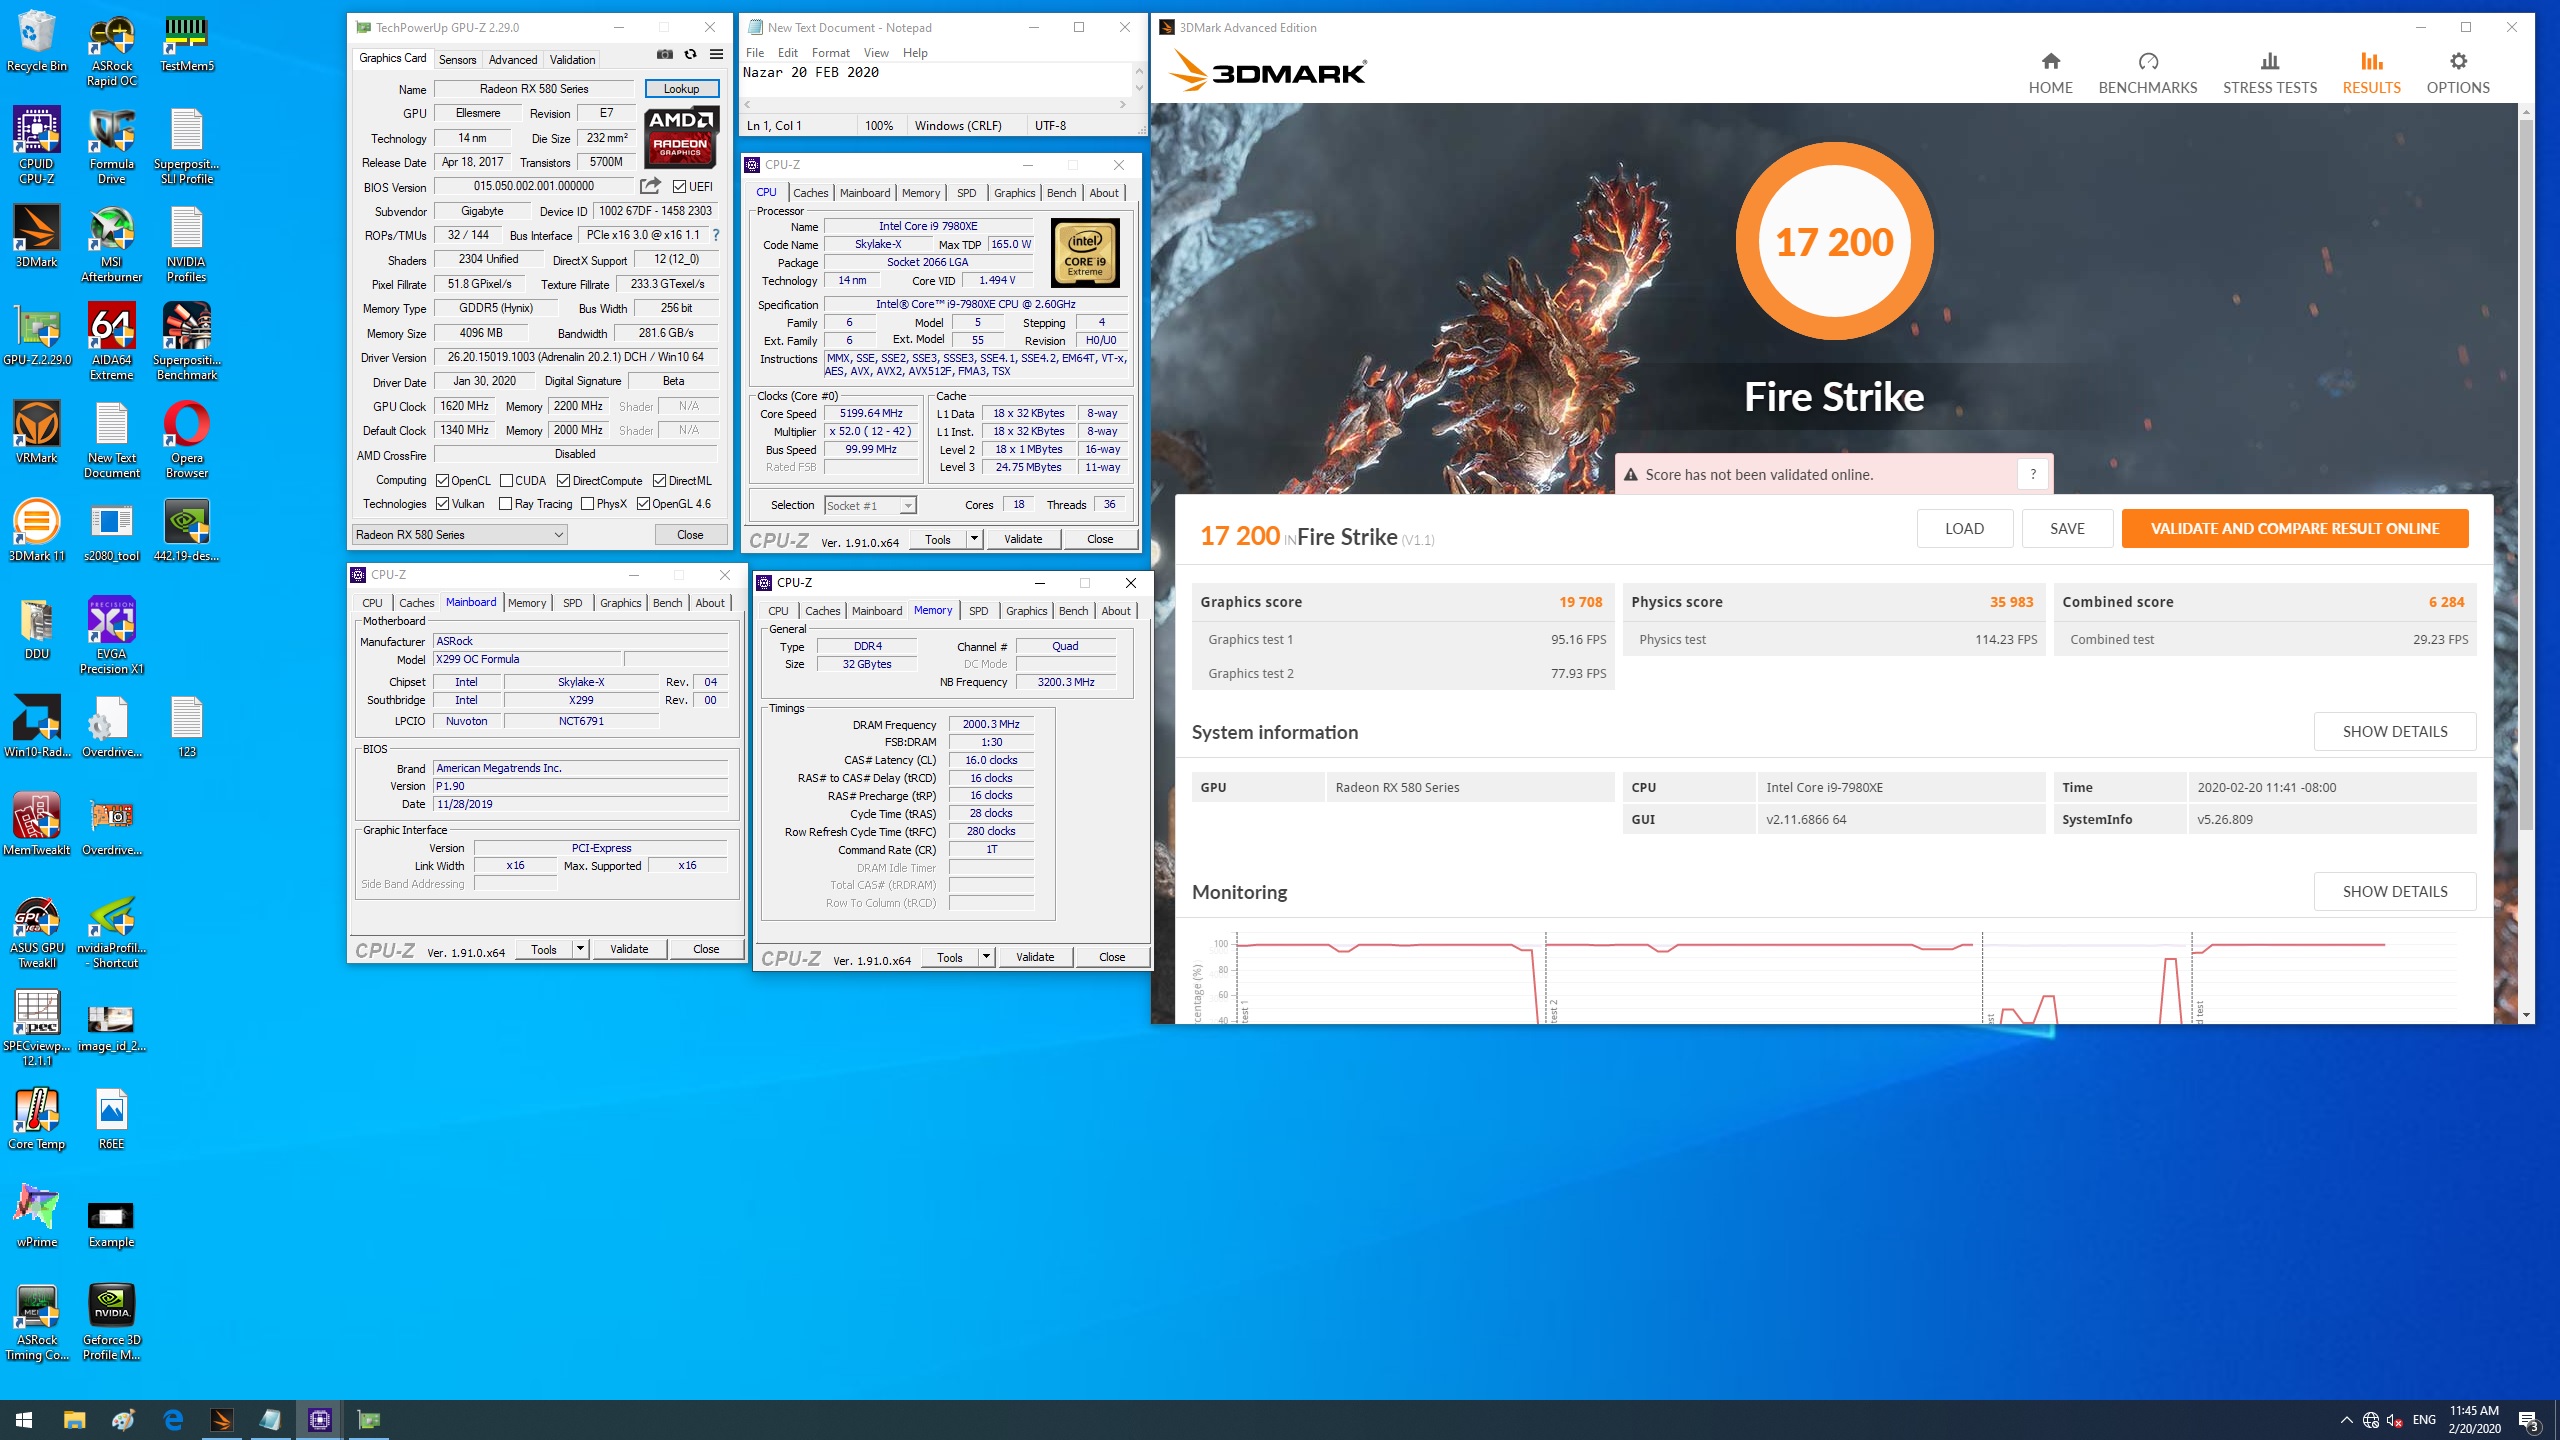Toggle the Vulkan checkbox
The height and width of the screenshot is (1440, 2560).
click(x=442, y=504)
